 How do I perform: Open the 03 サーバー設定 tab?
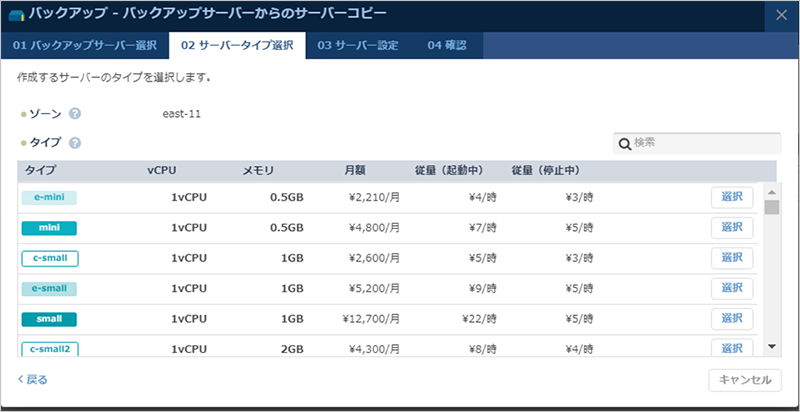point(358,45)
